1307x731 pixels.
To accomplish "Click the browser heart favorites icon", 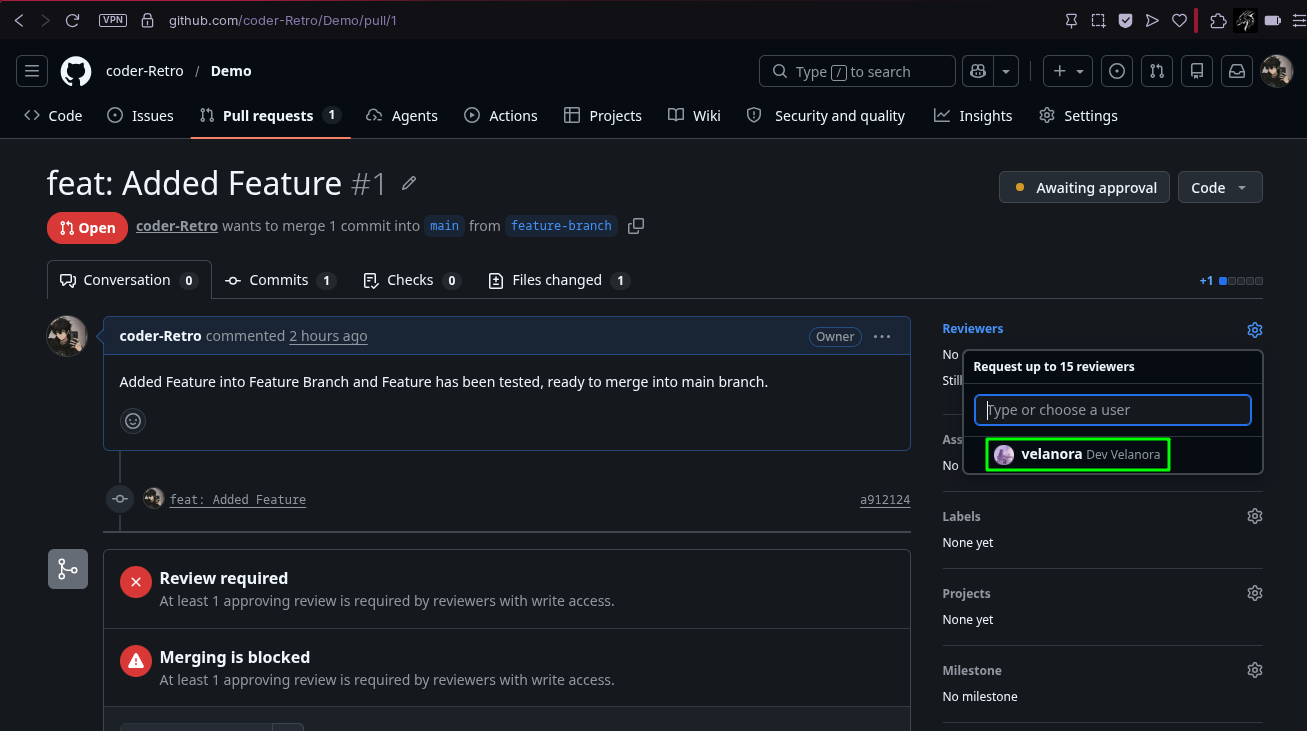I will coord(1179,20).
